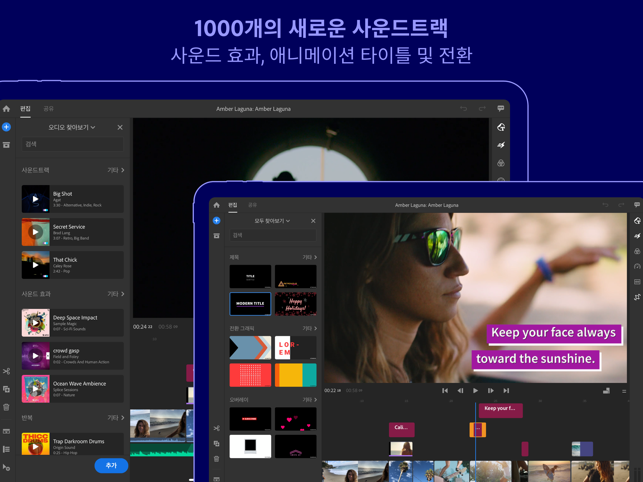Click the blue plus button in the front window
The height and width of the screenshot is (482, 643).
click(x=217, y=221)
